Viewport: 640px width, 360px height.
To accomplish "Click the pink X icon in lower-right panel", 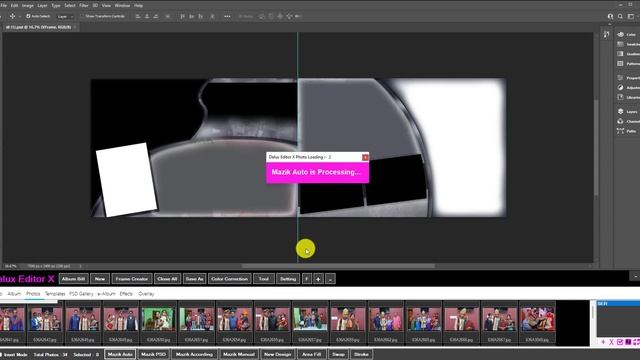I will [611, 342].
